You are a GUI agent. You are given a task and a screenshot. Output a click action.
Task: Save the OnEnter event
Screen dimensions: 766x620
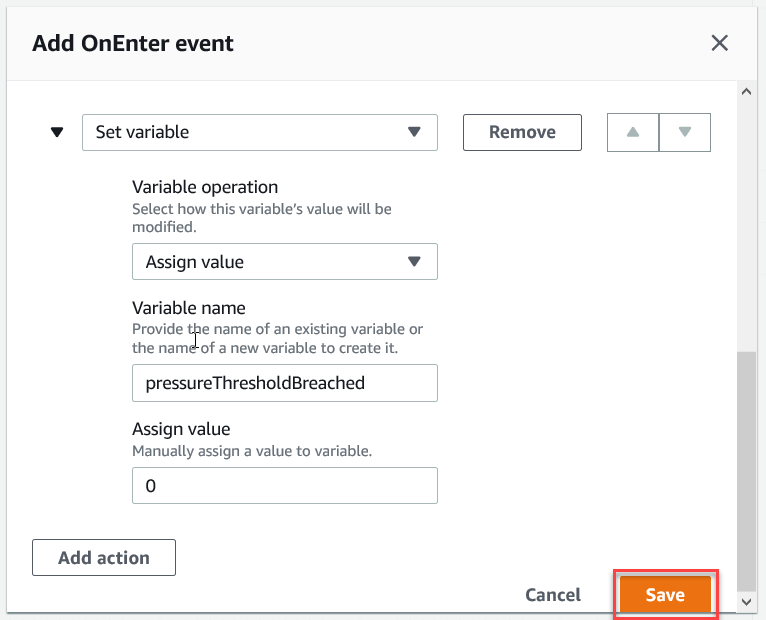[665, 595]
